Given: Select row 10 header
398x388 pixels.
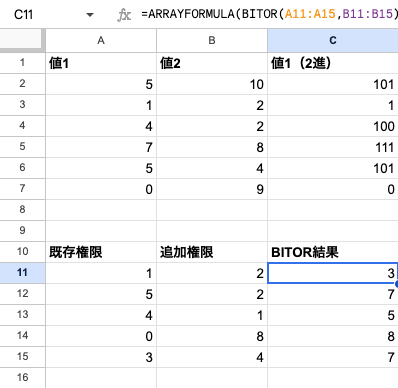Looking at the screenshot, I should click(22, 252).
